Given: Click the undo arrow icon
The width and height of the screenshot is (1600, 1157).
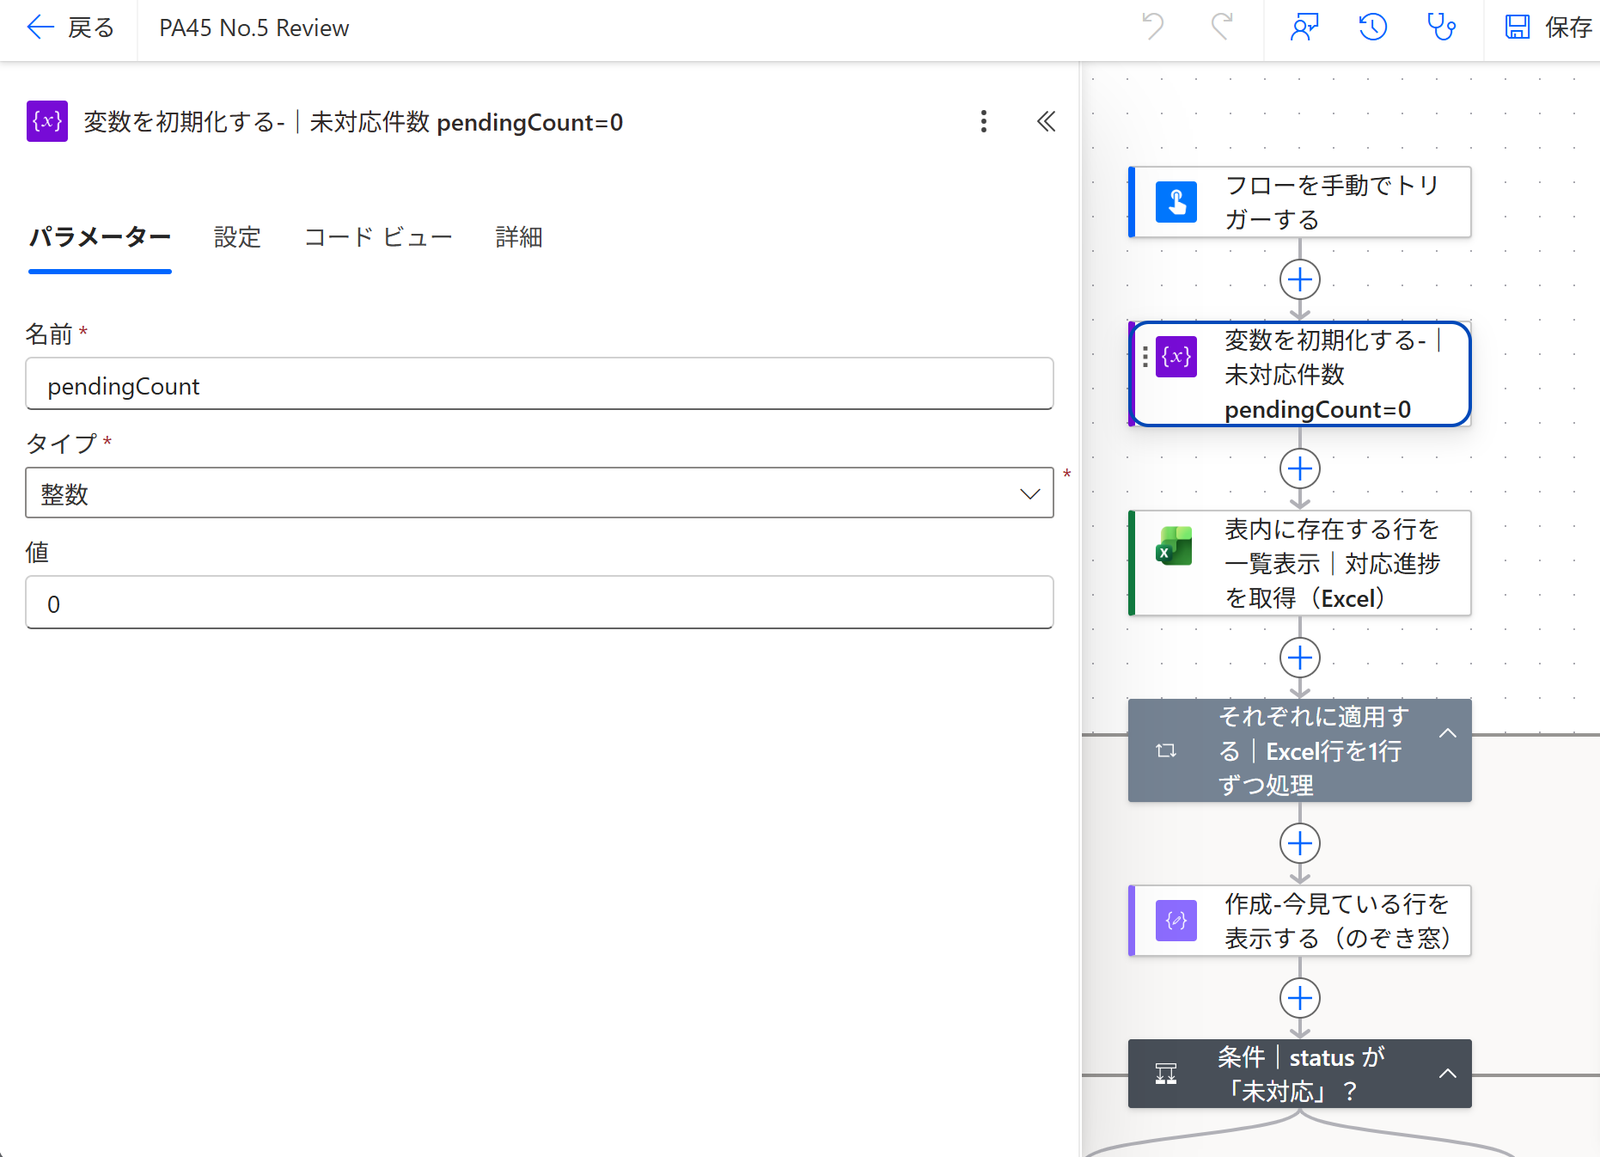Looking at the screenshot, I should (x=1153, y=27).
